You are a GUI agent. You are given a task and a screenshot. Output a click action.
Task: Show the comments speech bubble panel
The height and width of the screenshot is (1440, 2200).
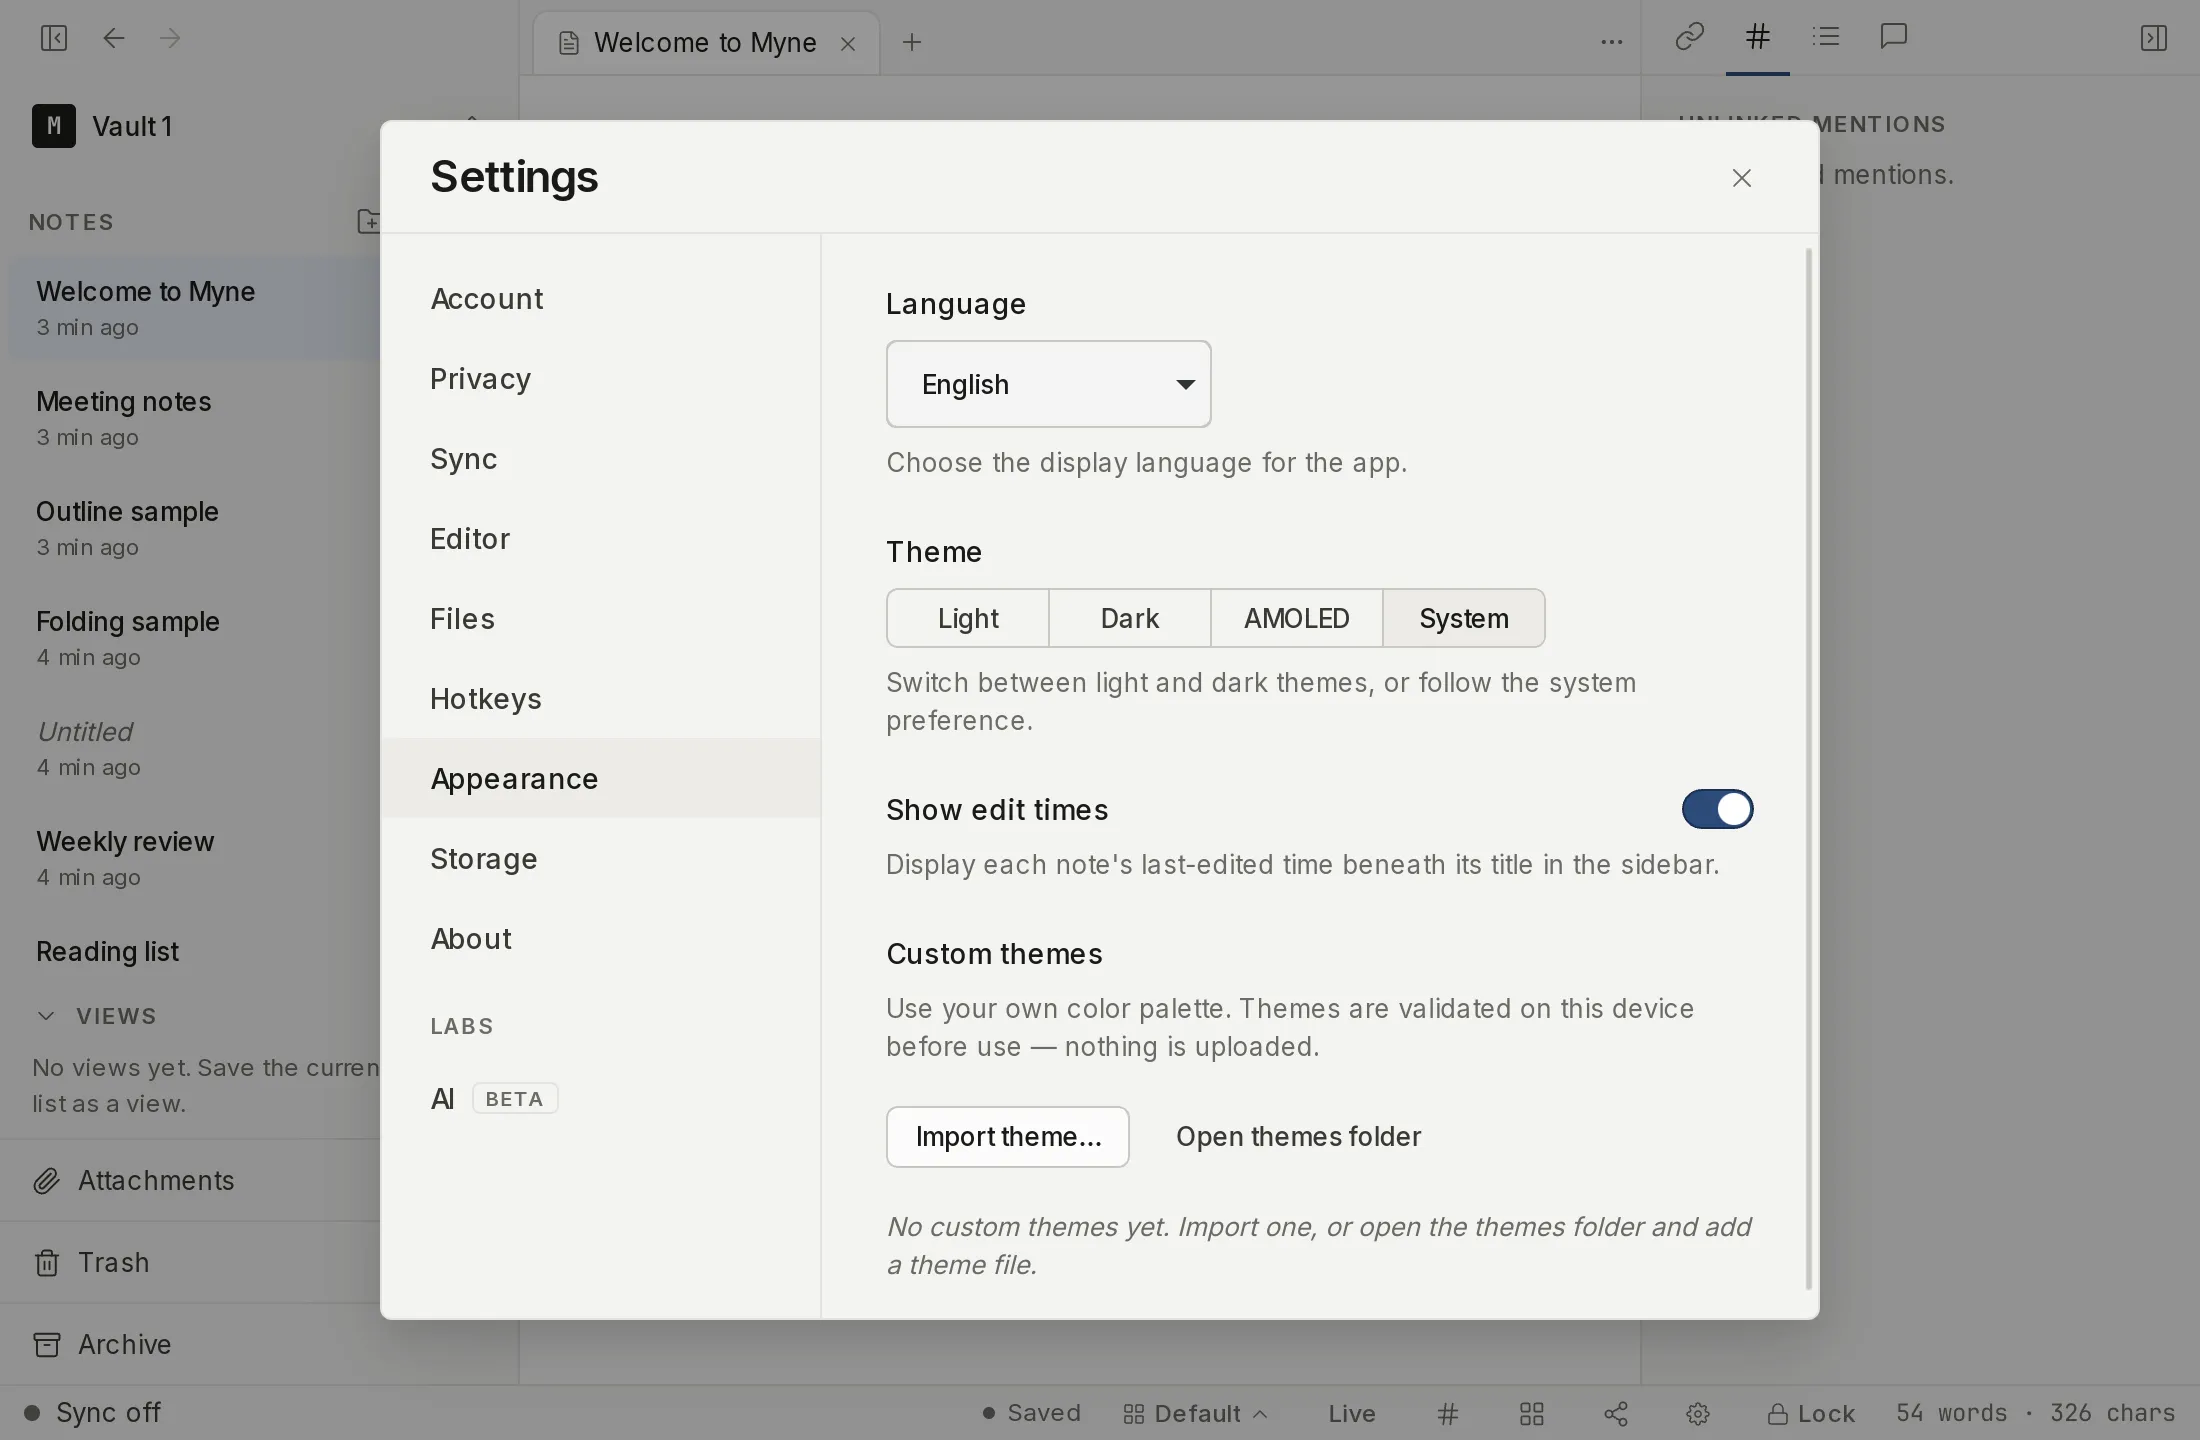[x=1894, y=37]
